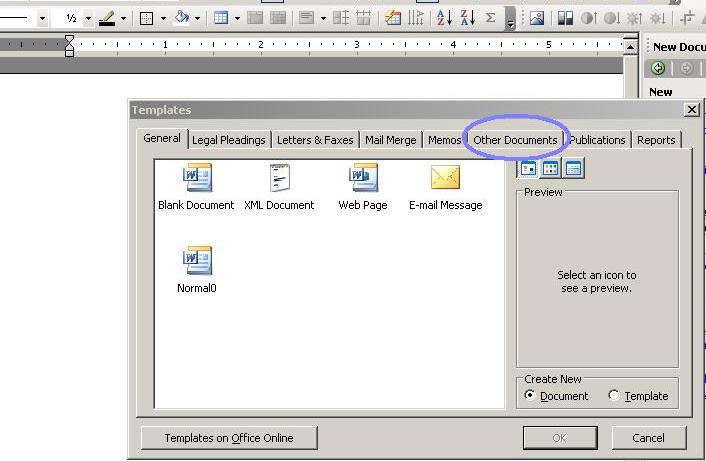The width and height of the screenshot is (706, 461).
Task: Click the cell alignment icon
Action: point(306,18)
